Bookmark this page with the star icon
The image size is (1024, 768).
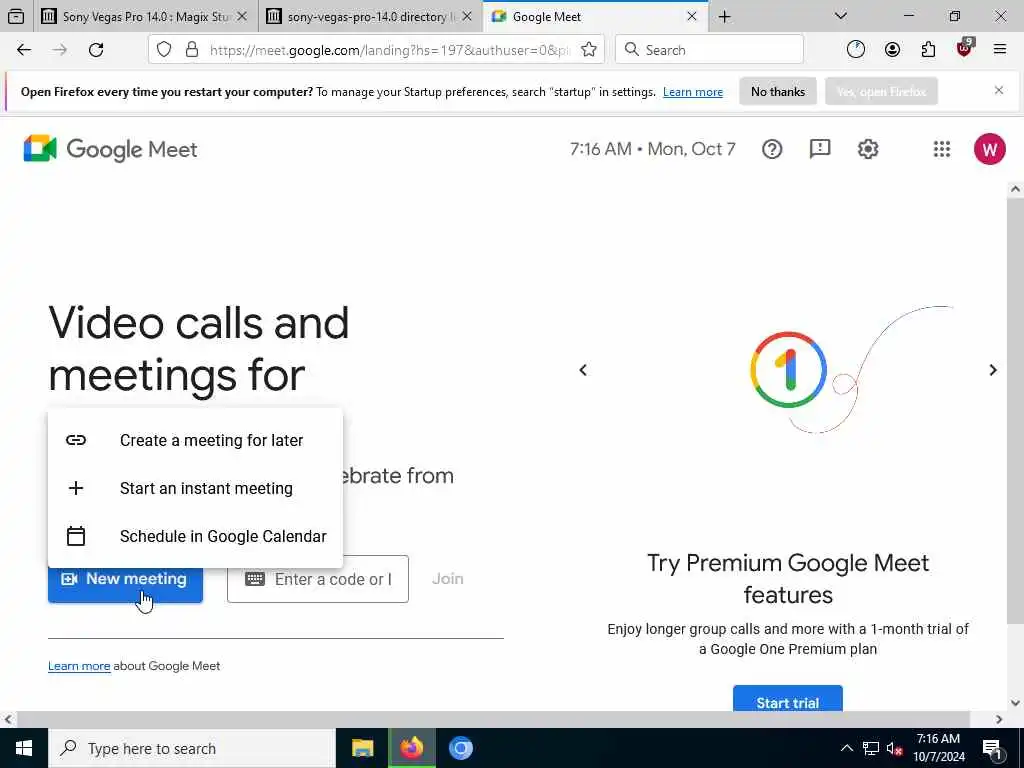pos(588,50)
